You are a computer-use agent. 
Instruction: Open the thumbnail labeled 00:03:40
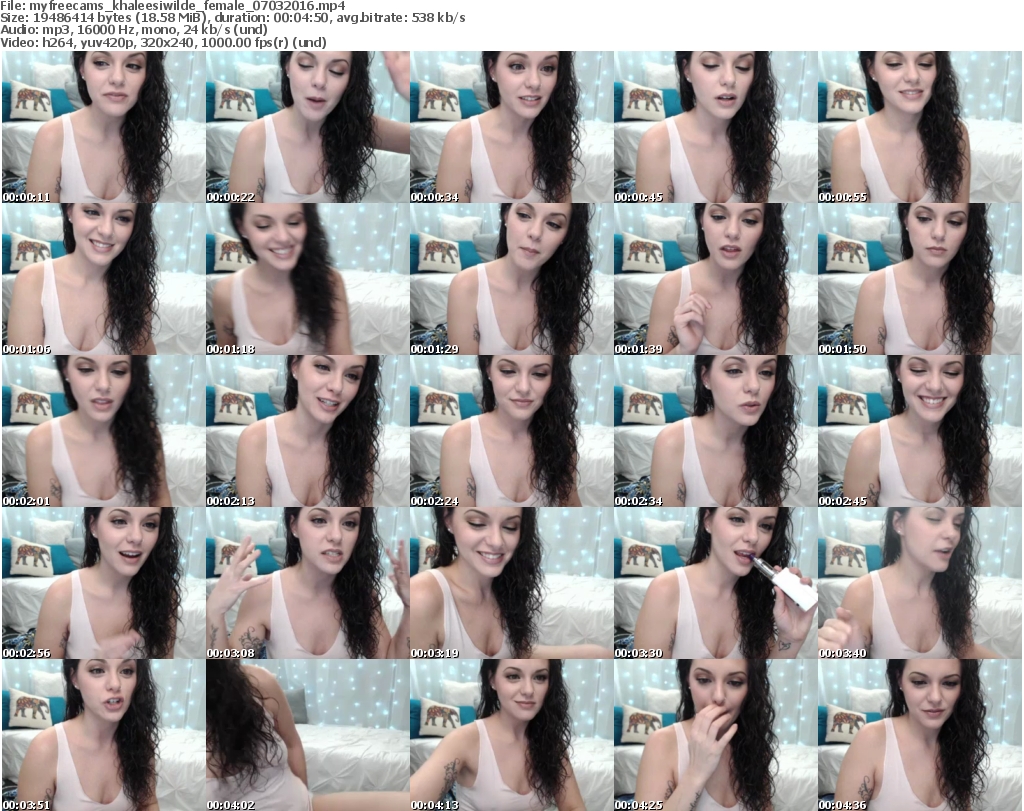click(920, 583)
